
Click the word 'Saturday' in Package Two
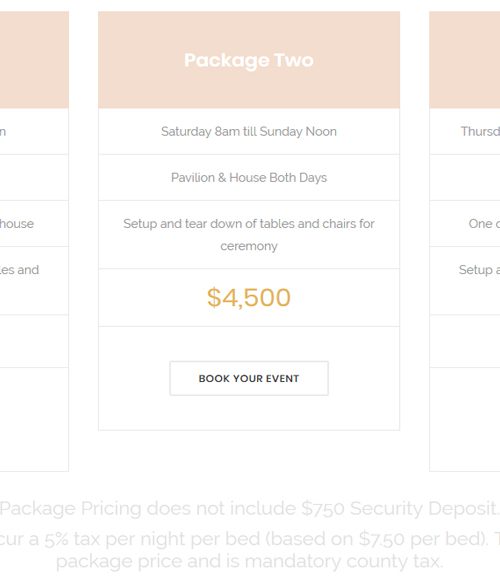[186, 132]
